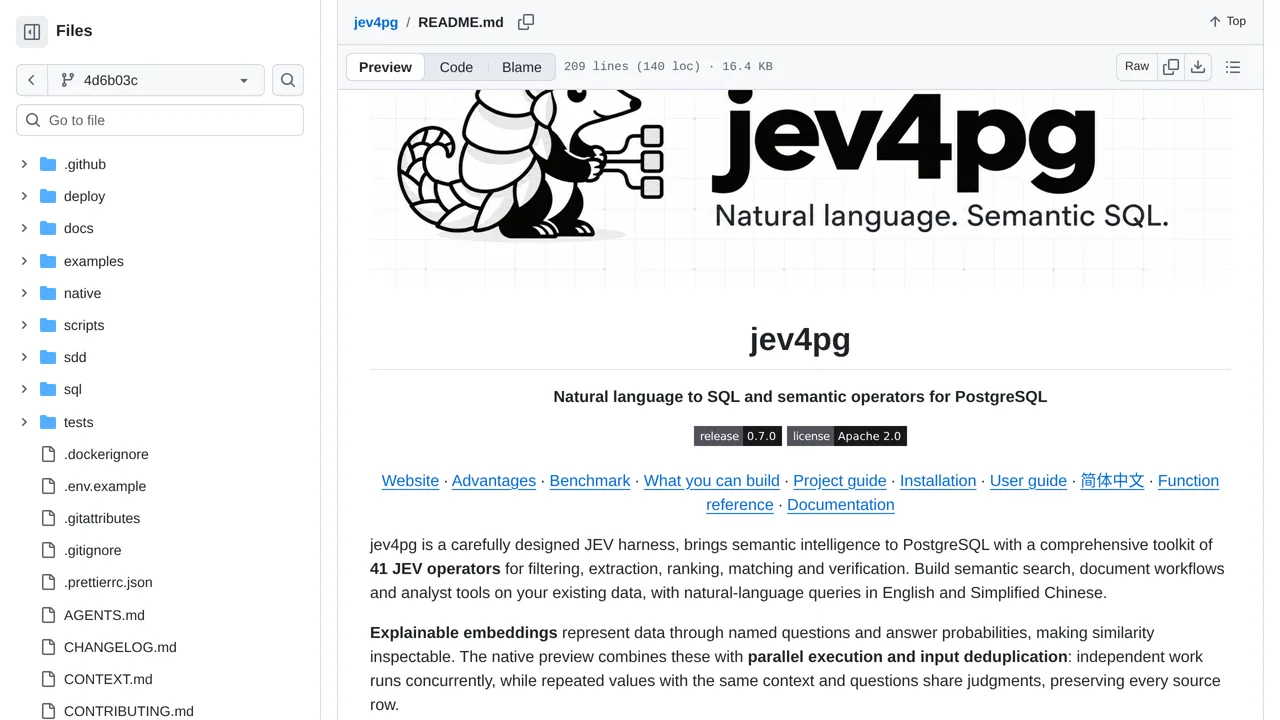Expand the examples folder
This screenshot has width=1280, height=720.
click(24, 261)
